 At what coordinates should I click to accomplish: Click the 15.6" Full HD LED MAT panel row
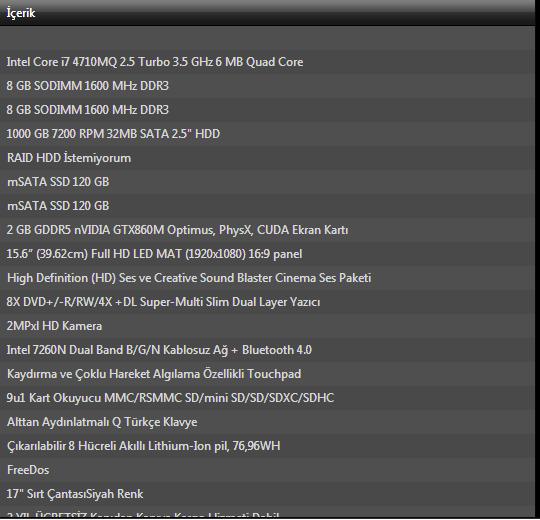coord(268,254)
